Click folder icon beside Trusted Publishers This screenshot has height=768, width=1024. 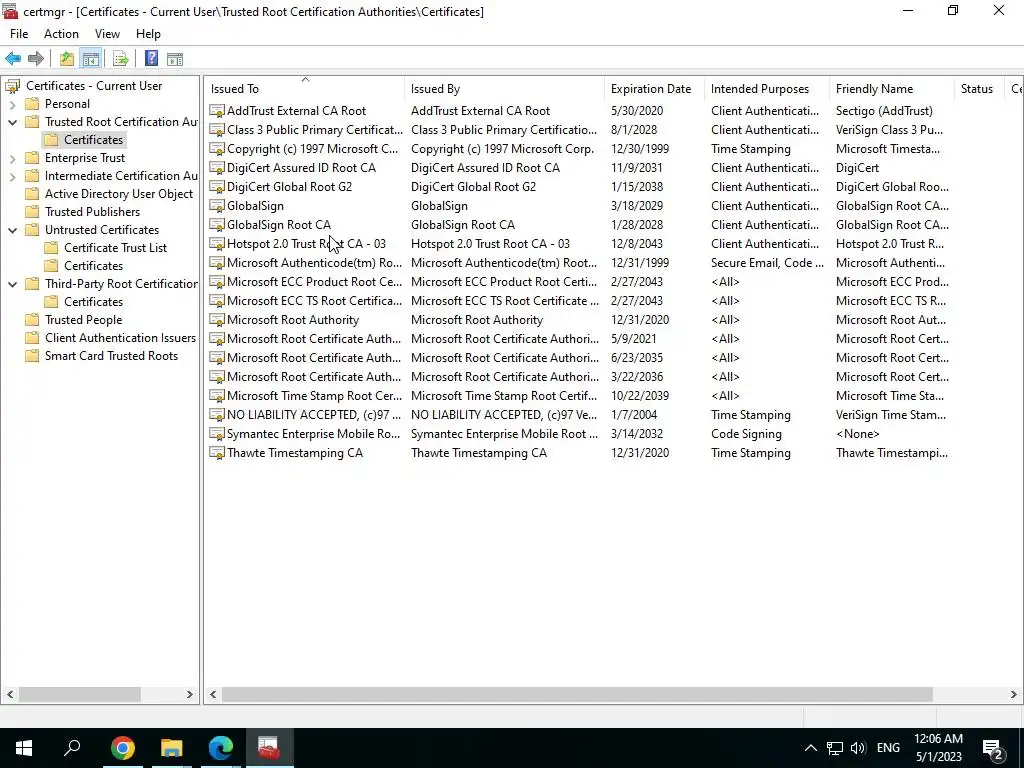click(x=32, y=212)
